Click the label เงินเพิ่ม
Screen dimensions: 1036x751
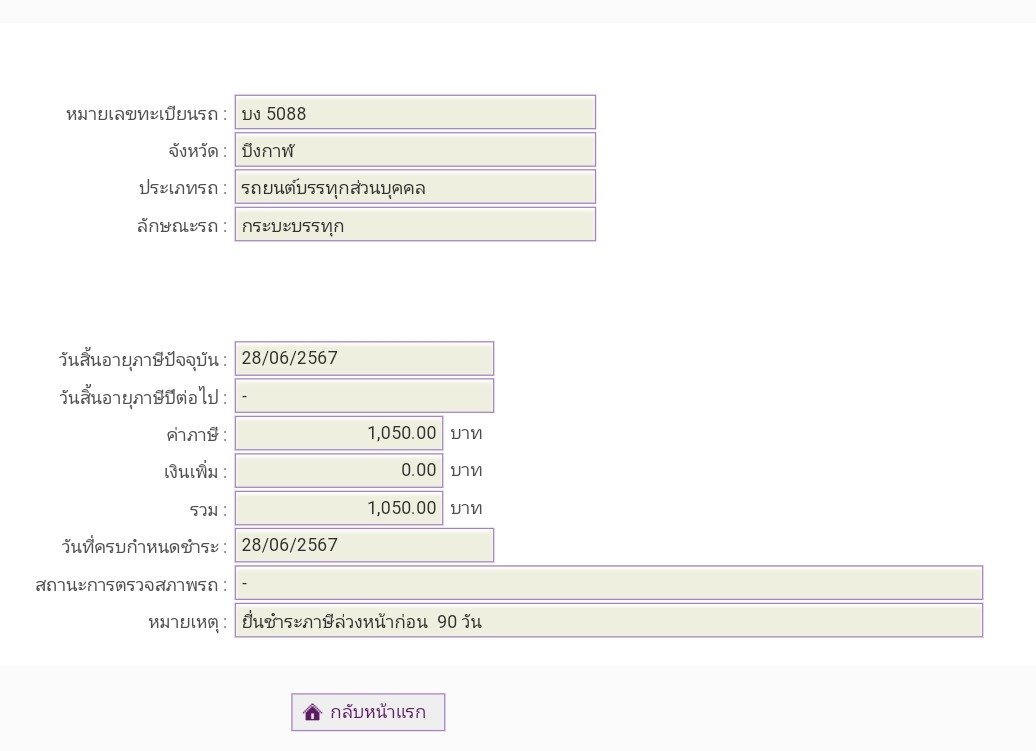(190, 472)
